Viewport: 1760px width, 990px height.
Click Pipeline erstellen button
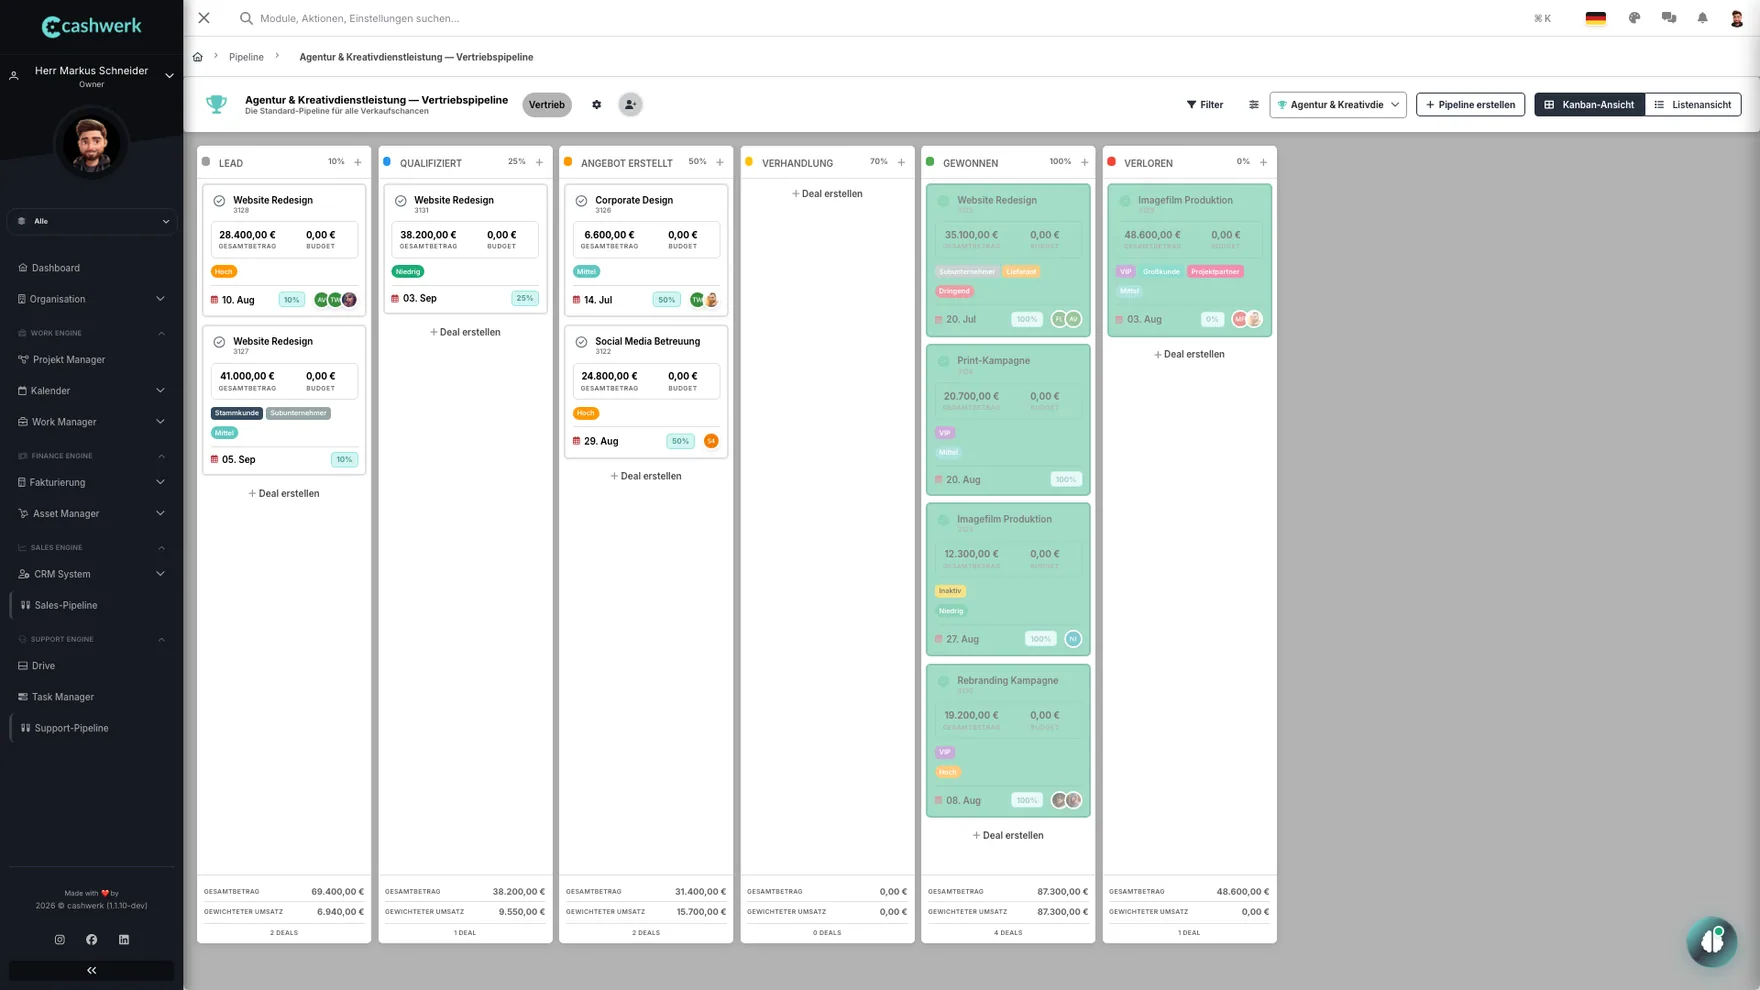1470,104
